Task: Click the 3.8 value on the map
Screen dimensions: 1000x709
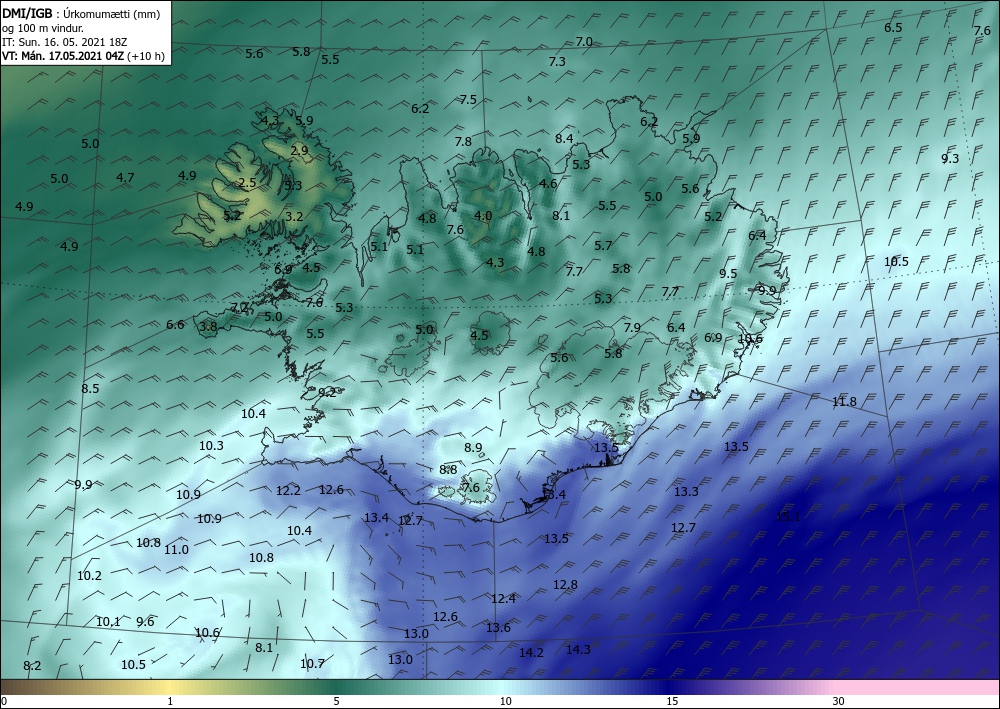Action: click(x=208, y=328)
